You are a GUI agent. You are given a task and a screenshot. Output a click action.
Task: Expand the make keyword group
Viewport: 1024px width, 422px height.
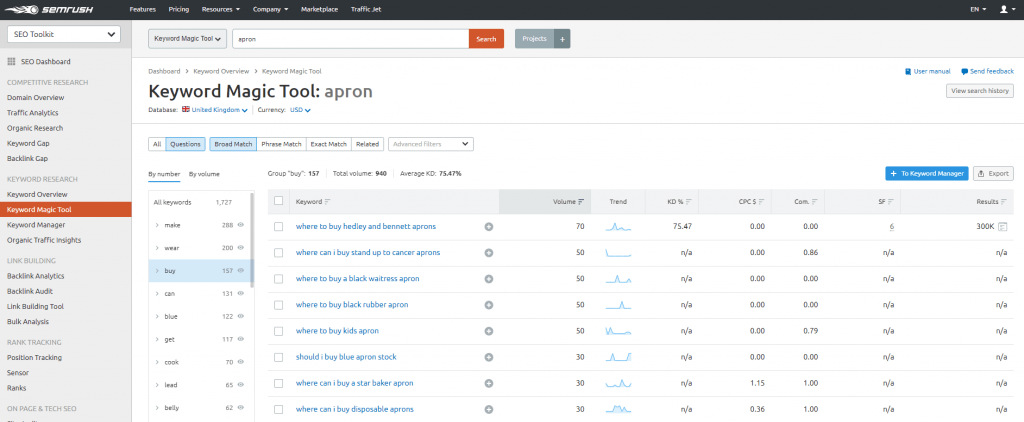157,225
